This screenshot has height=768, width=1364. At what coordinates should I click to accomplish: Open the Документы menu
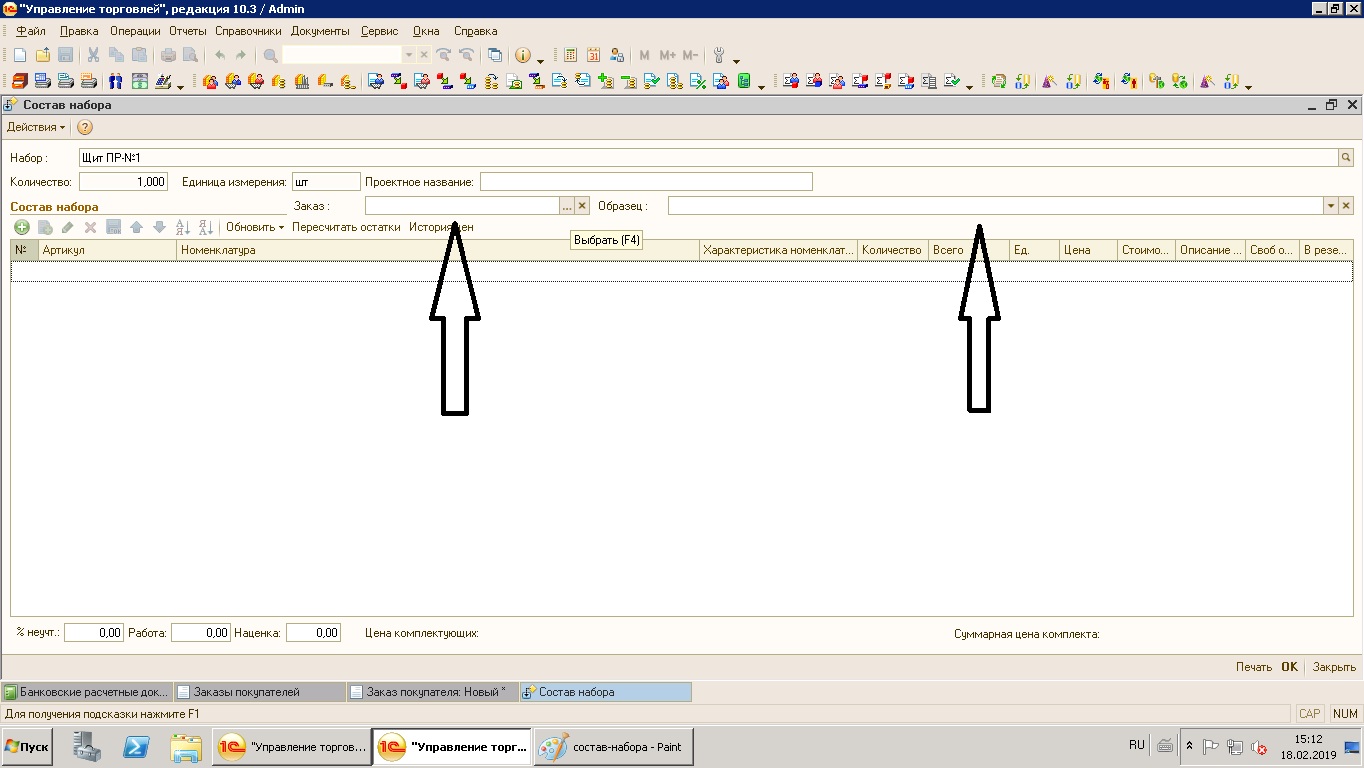320,31
